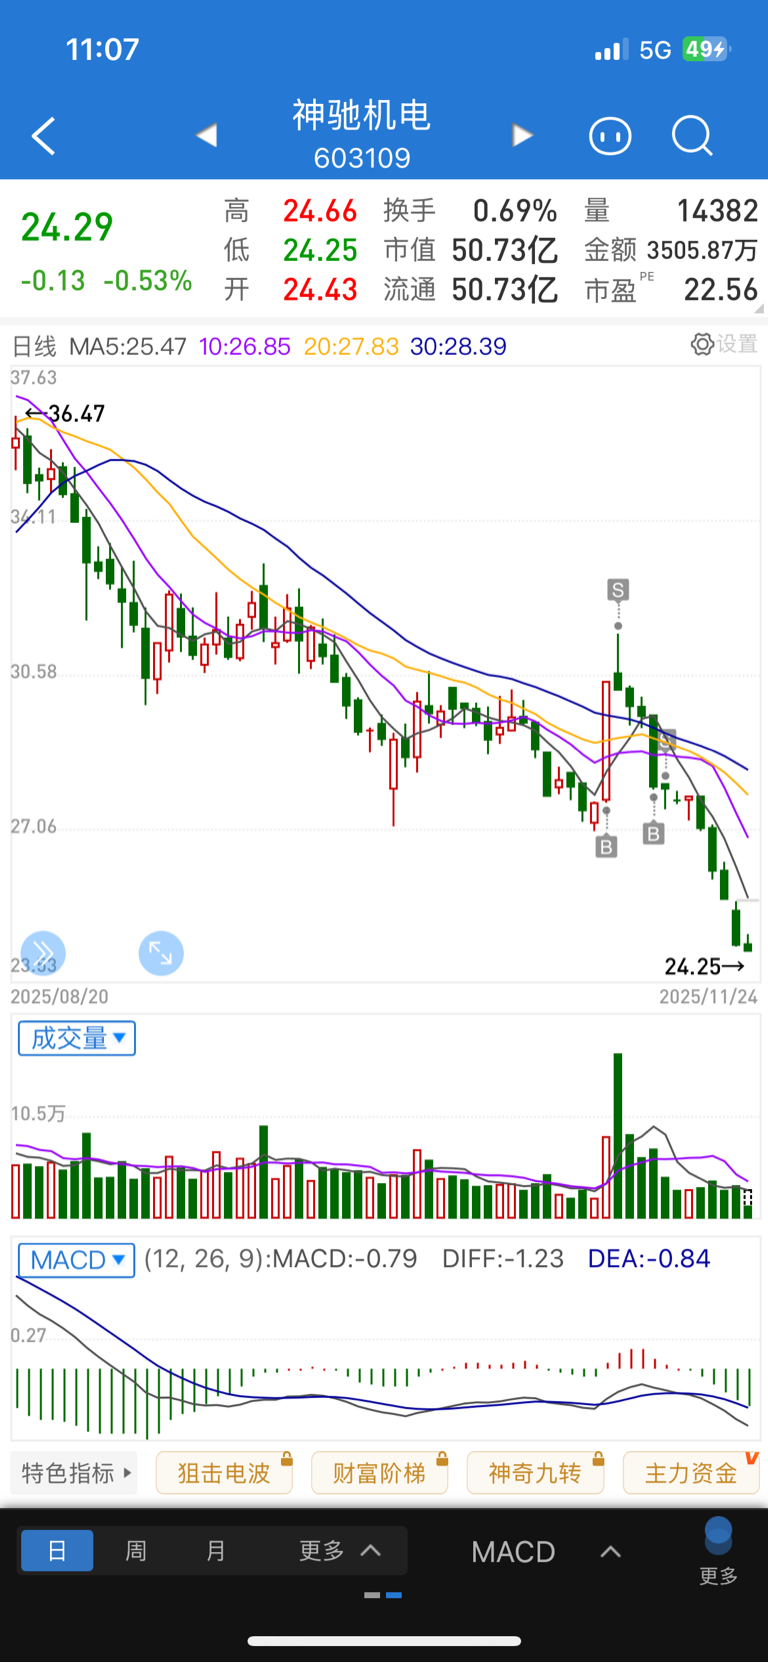Tap the purple 10:26.85 MA legend
The width and height of the screenshot is (768, 1663).
tap(245, 347)
